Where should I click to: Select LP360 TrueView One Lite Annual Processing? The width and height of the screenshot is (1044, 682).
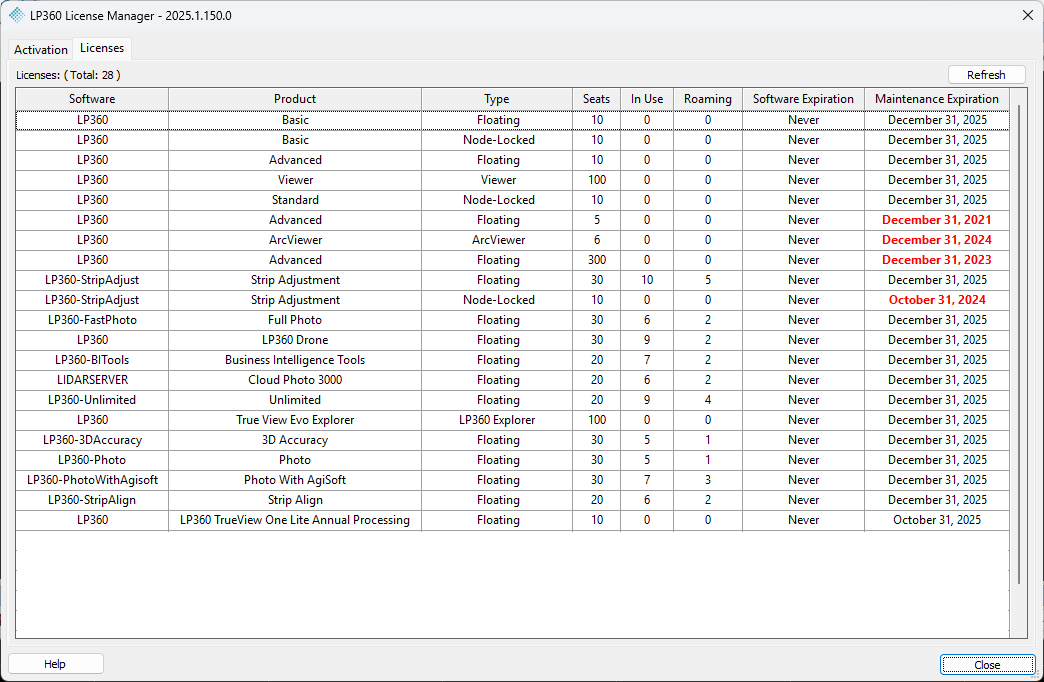tap(295, 519)
